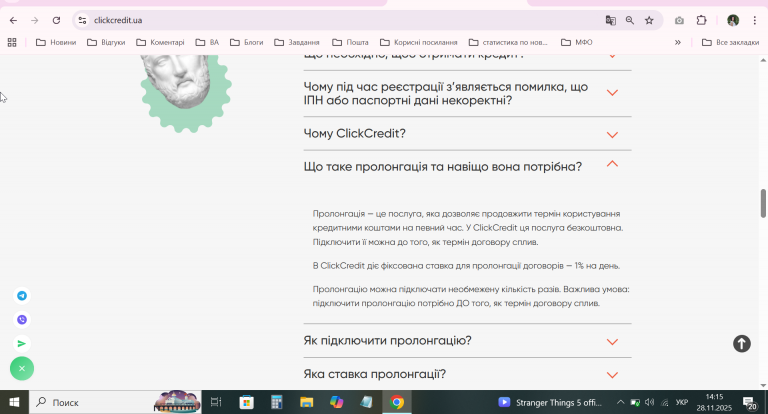Click the taskbar Поиск search box
Screen dimensions: 768x414
point(115,402)
